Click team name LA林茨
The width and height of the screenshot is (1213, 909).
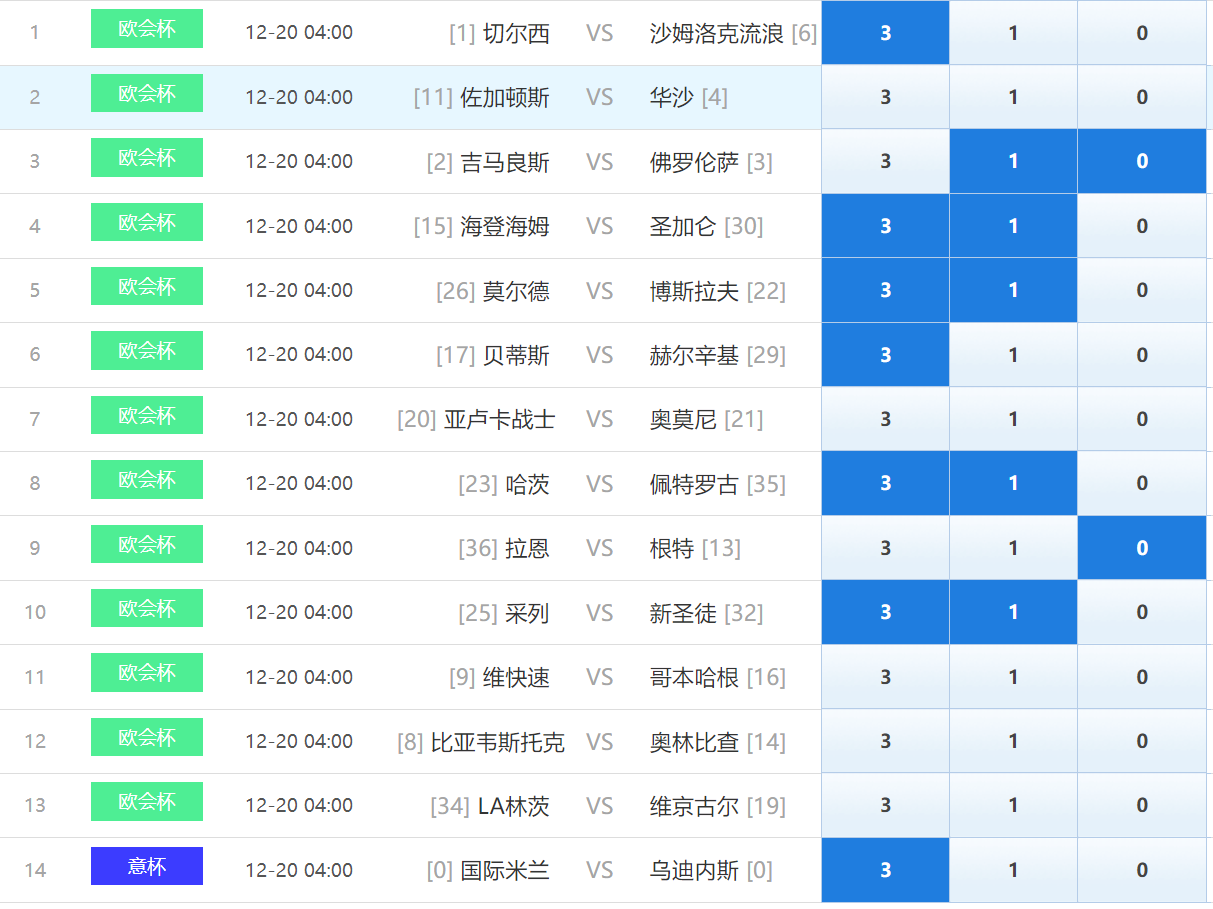point(514,806)
